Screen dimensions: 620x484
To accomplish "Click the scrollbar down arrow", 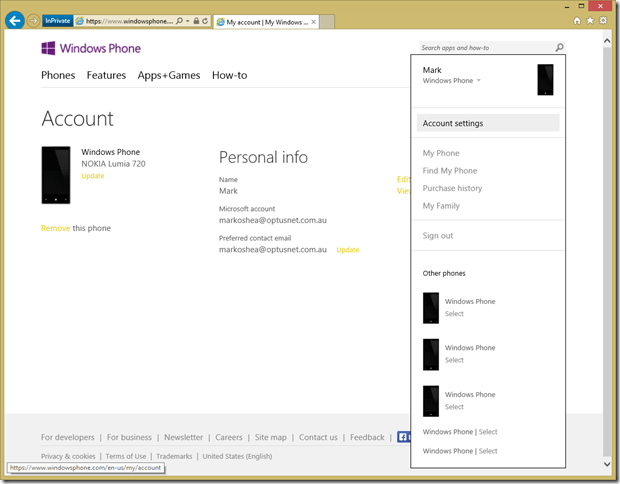I will click(x=607, y=464).
